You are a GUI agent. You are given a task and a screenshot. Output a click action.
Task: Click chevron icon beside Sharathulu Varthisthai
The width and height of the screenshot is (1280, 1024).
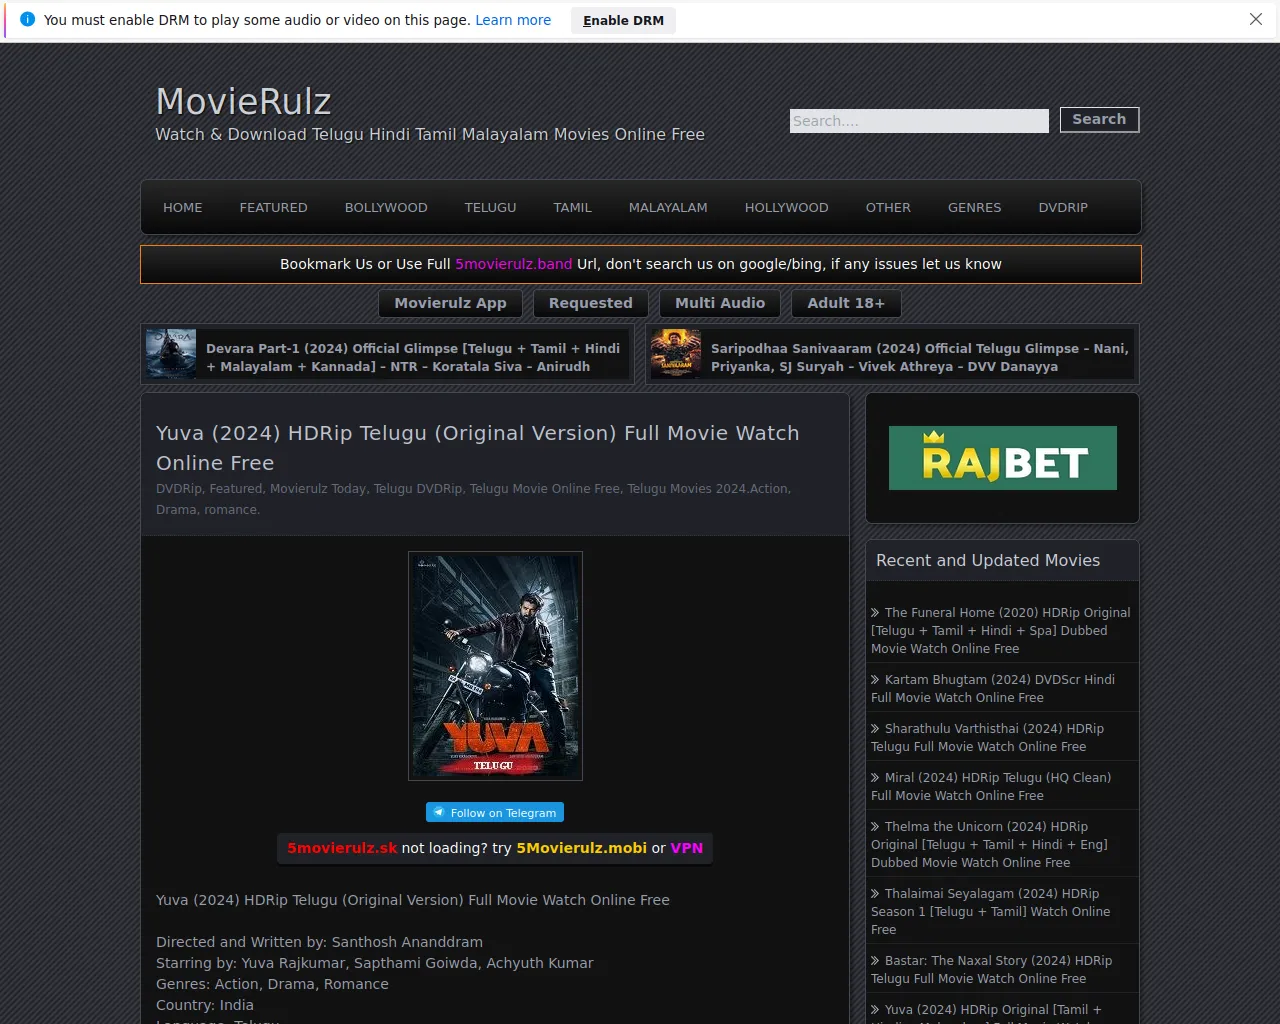click(x=875, y=729)
